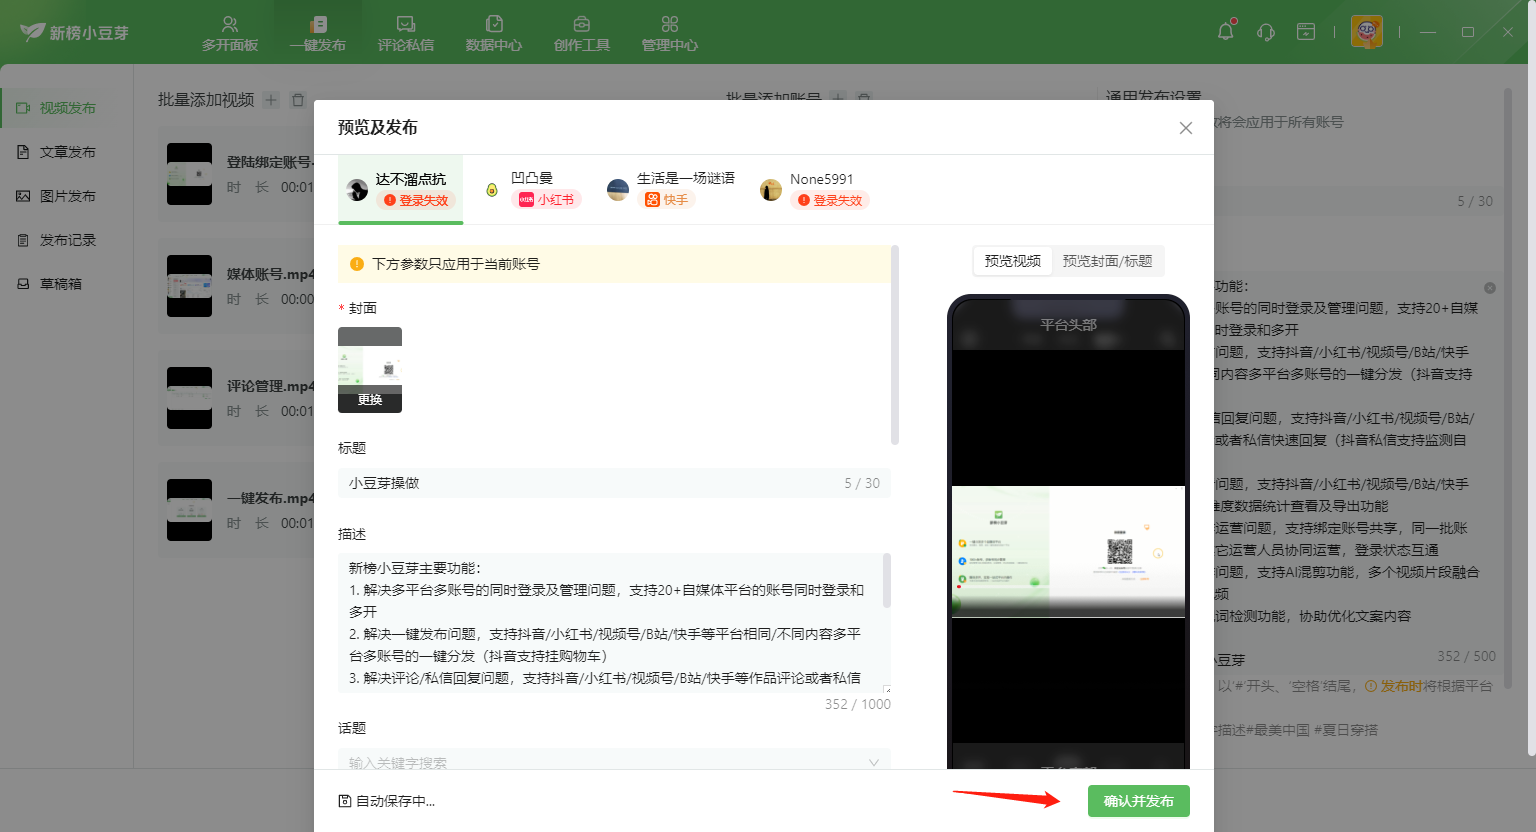Open the 创作工具 toolbar section

pos(581,33)
